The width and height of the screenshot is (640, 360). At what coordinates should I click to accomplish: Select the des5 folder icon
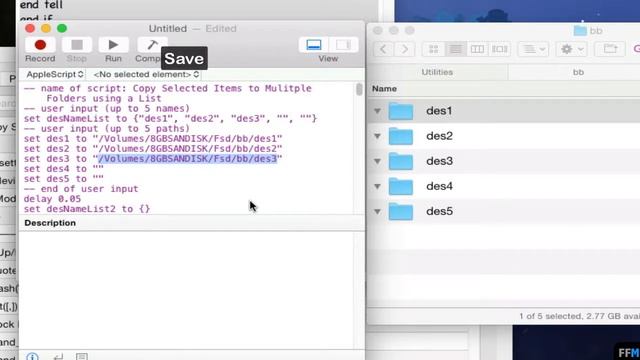coord(400,212)
